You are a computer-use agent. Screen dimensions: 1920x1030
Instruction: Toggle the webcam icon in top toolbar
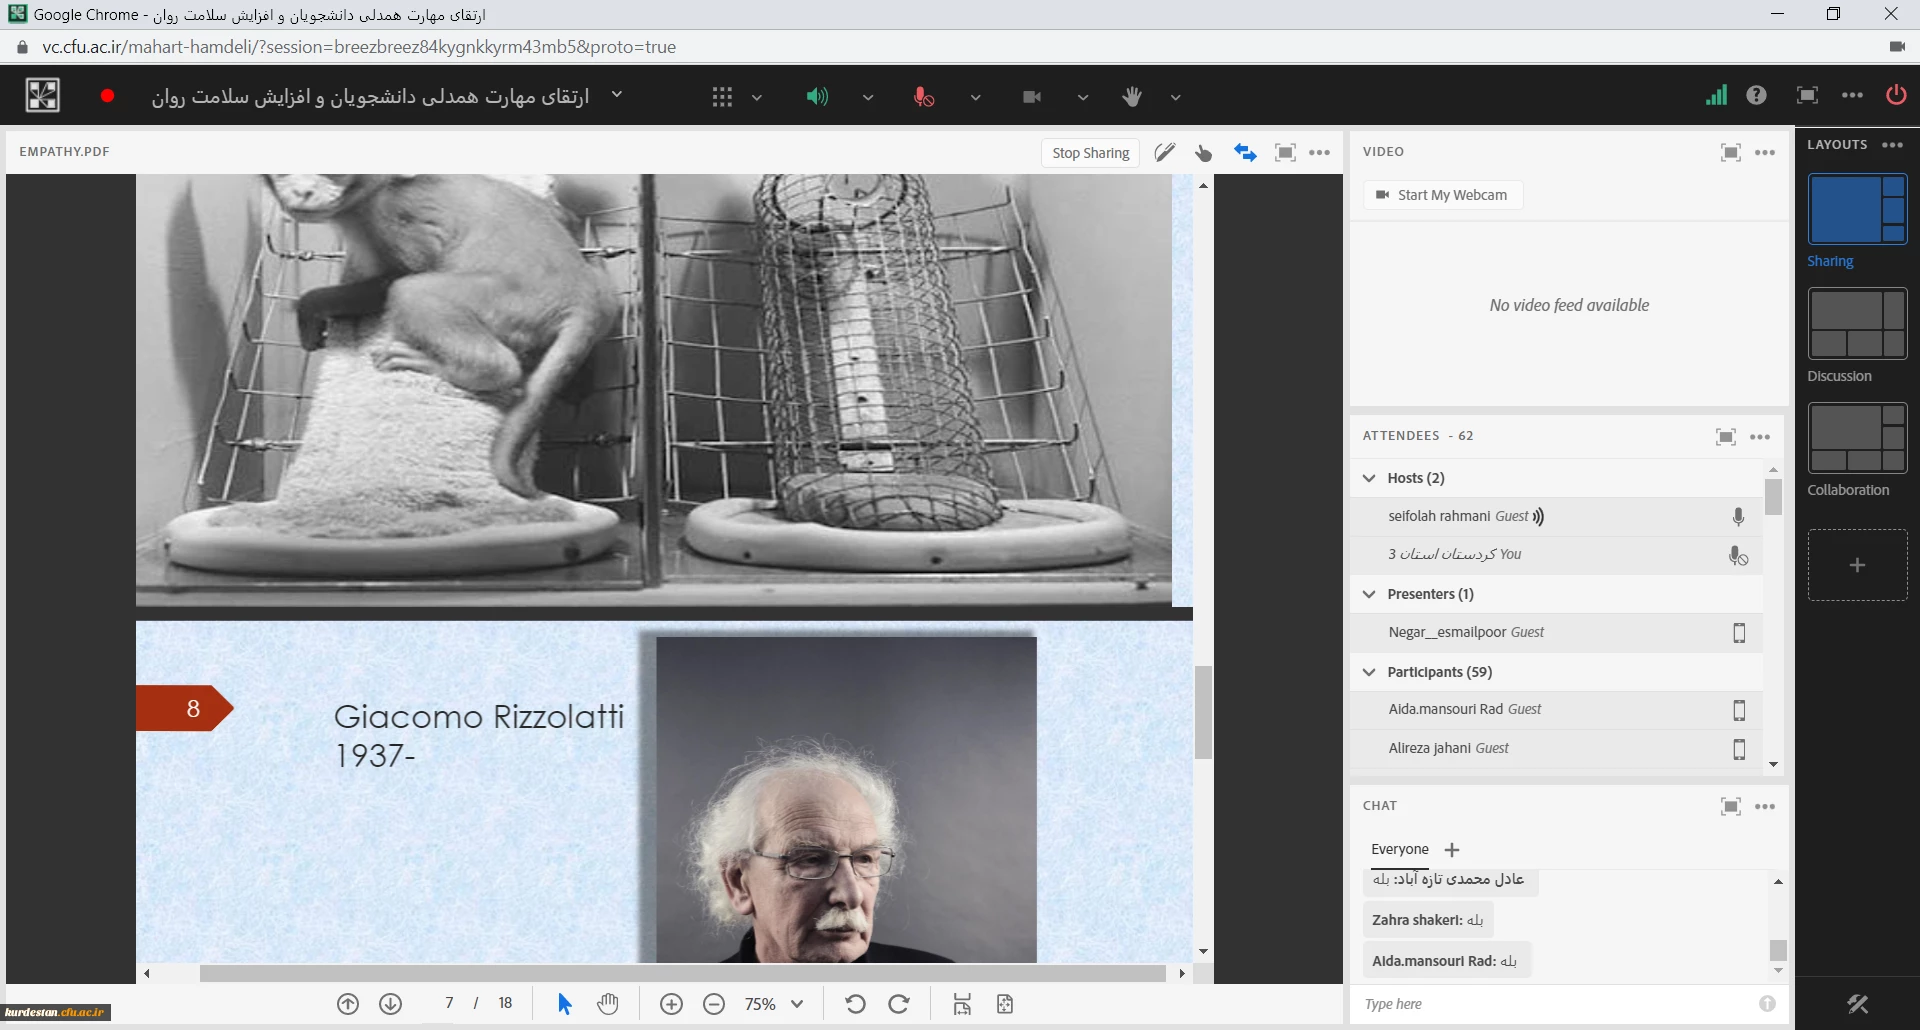1032,97
